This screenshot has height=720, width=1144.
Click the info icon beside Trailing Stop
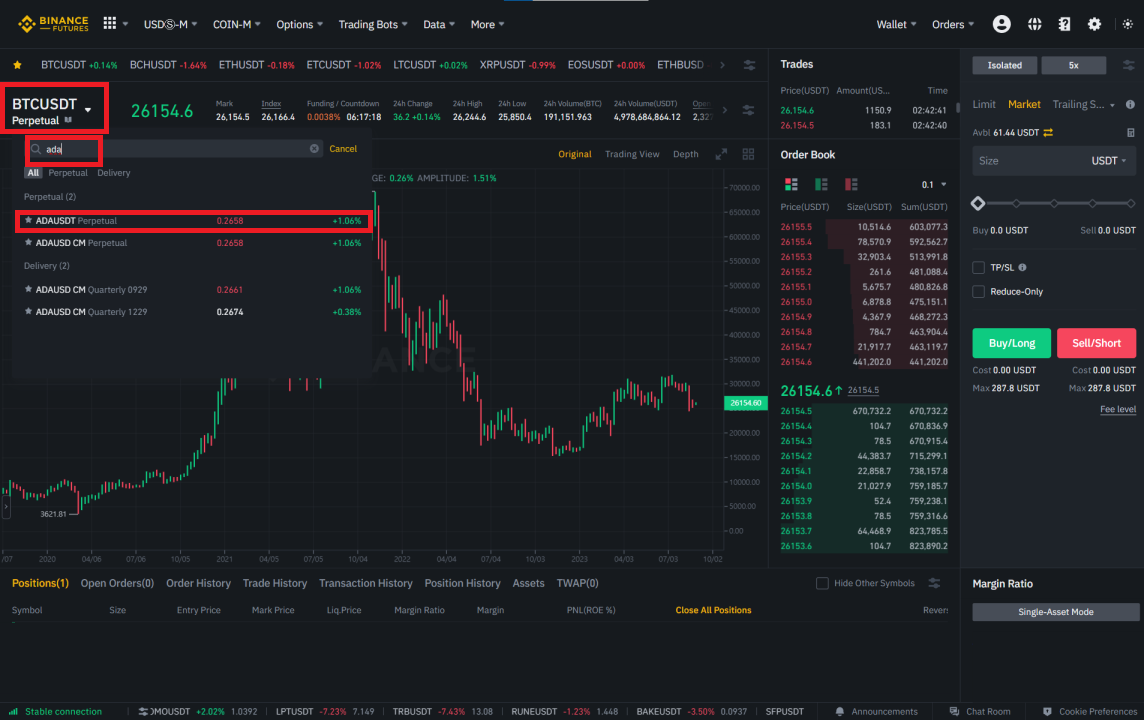point(1130,104)
